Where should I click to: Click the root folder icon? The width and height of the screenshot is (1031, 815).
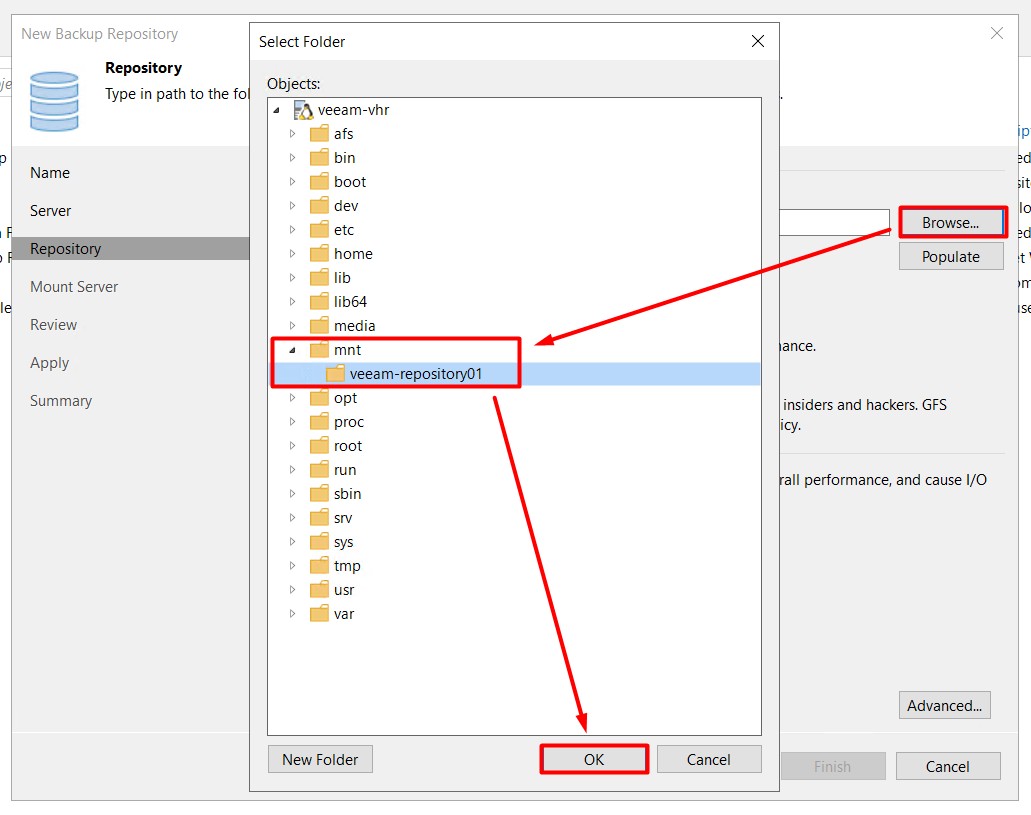click(320, 446)
